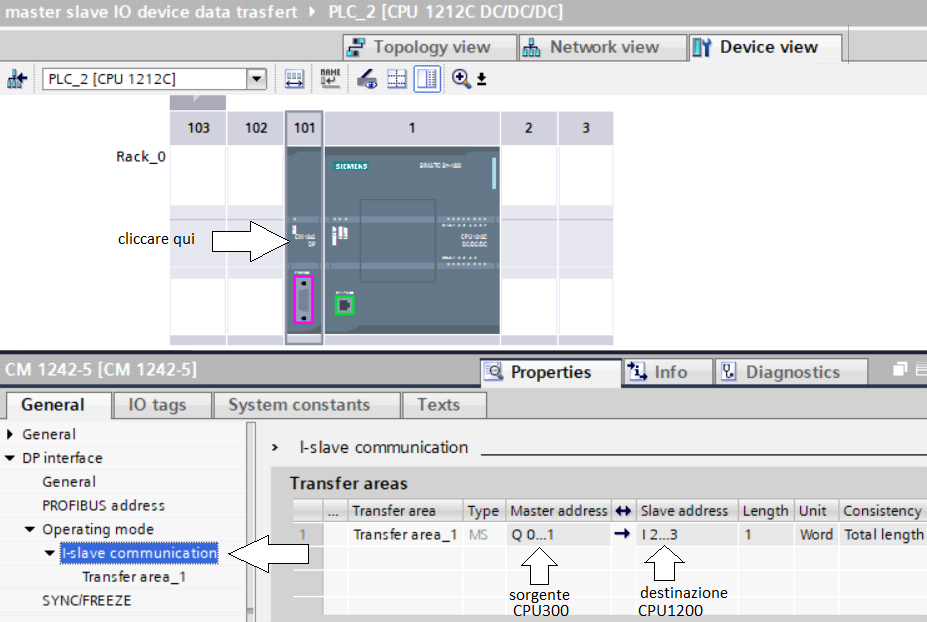This screenshot has height=622, width=927.
Task: Click the magenta PROFIBUS port on CM module
Action: pos(303,300)
